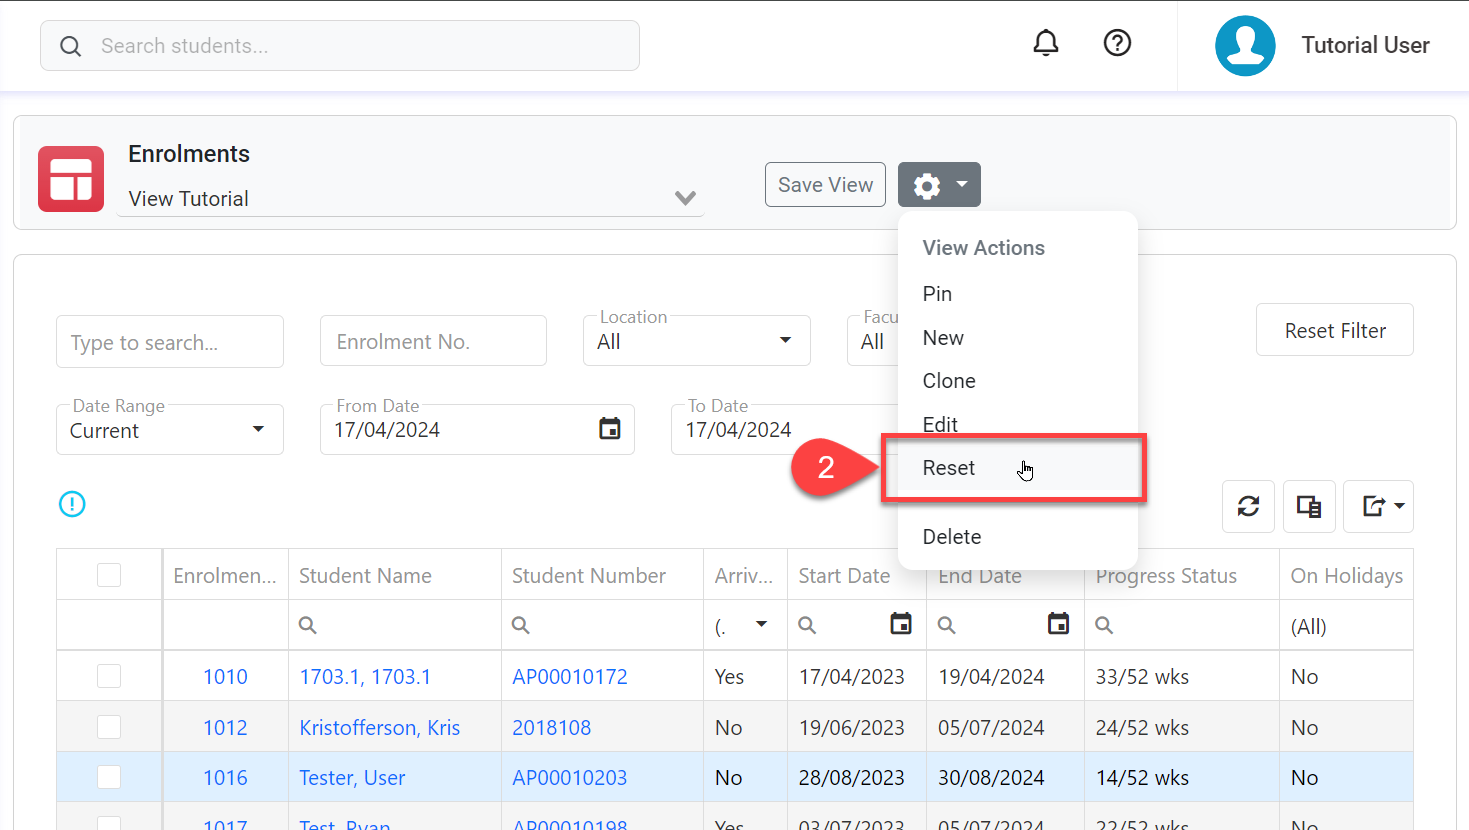Viewport: 1469px width, 830px height.
Task: Choose Clone from View Actions menu
Action: click(1017, 381)
